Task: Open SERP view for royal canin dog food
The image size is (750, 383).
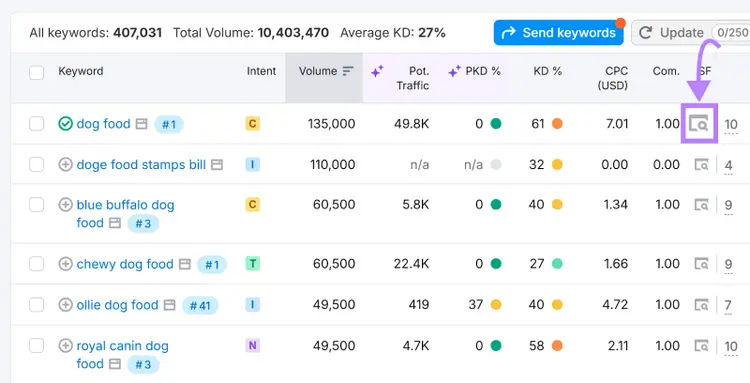Action: (x=702, y=345)
